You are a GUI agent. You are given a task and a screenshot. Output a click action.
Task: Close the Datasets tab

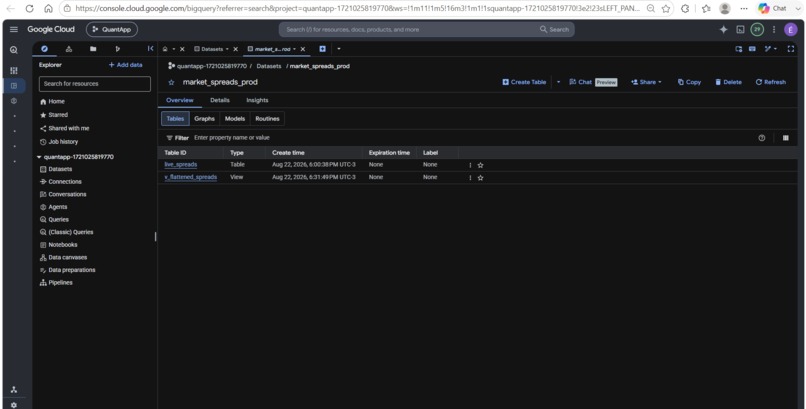coord(235,49)
